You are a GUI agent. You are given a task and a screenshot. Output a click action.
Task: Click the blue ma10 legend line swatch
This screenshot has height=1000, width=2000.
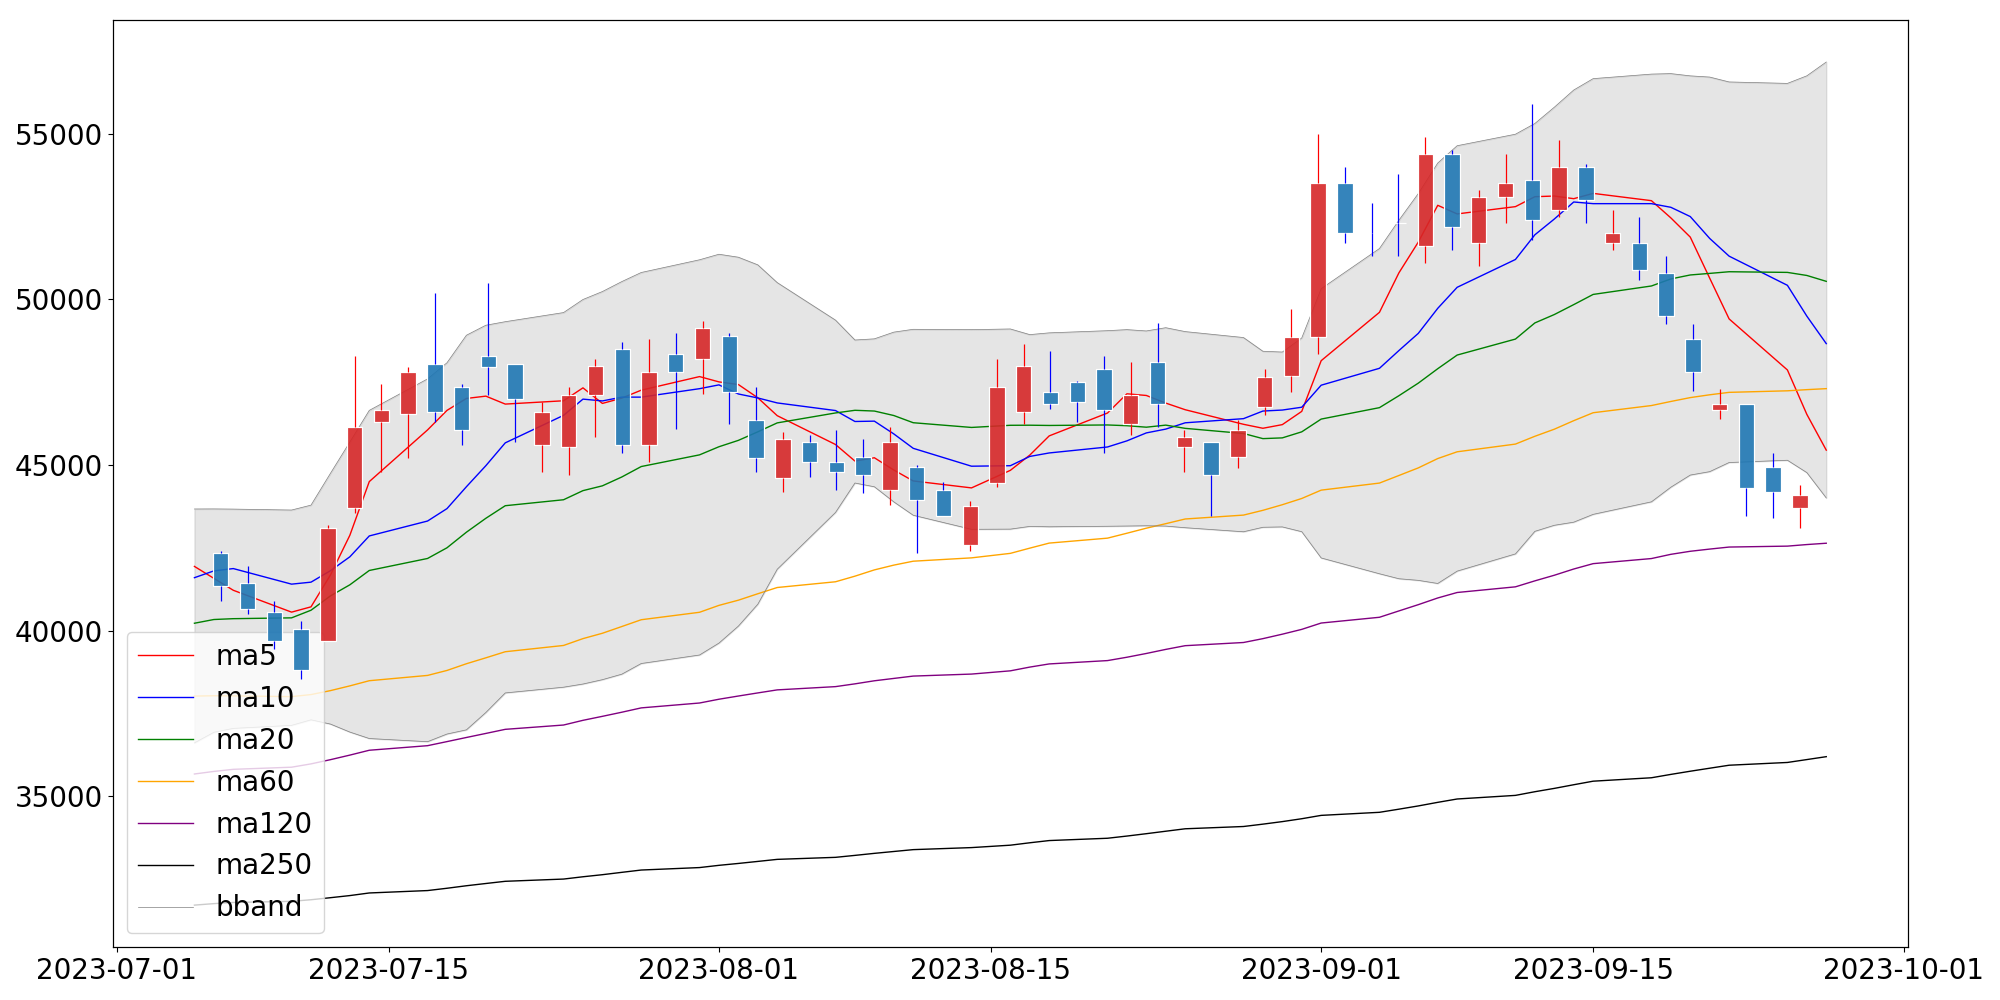coord(166,698)
